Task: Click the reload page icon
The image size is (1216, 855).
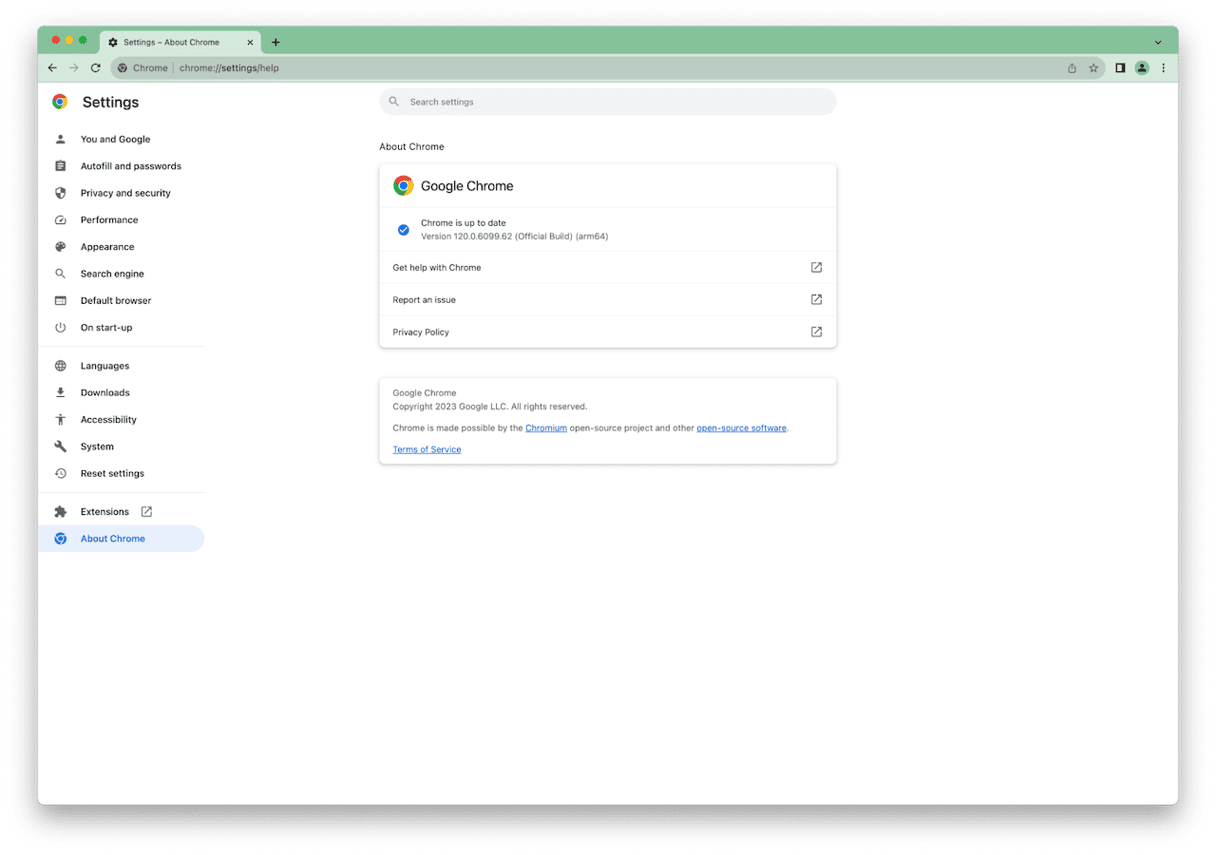Action: pyautogui.click(x=95, y=68)
